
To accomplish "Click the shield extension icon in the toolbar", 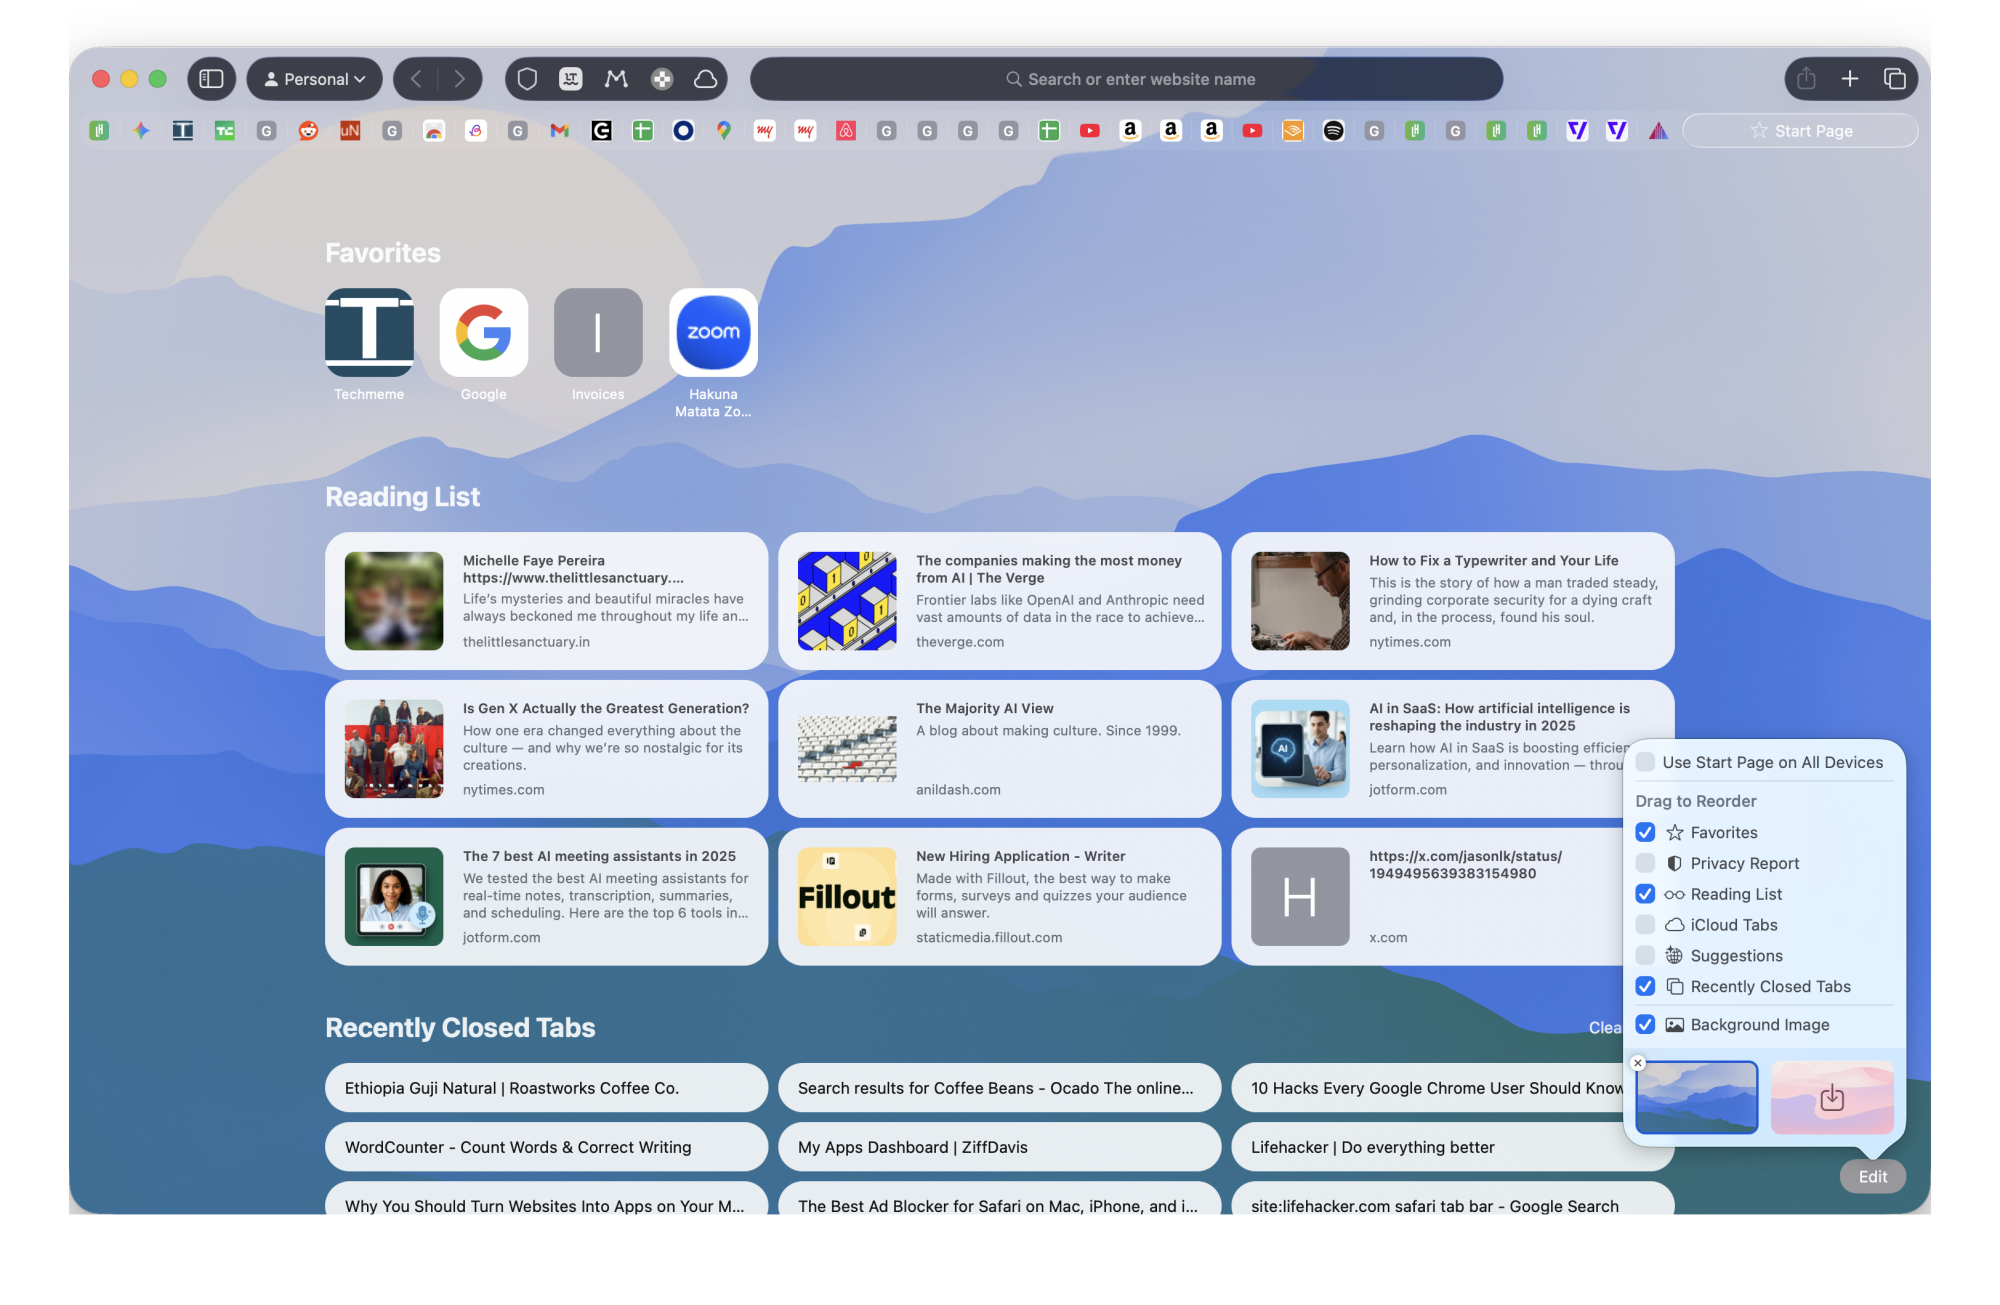I will [527, 78].
